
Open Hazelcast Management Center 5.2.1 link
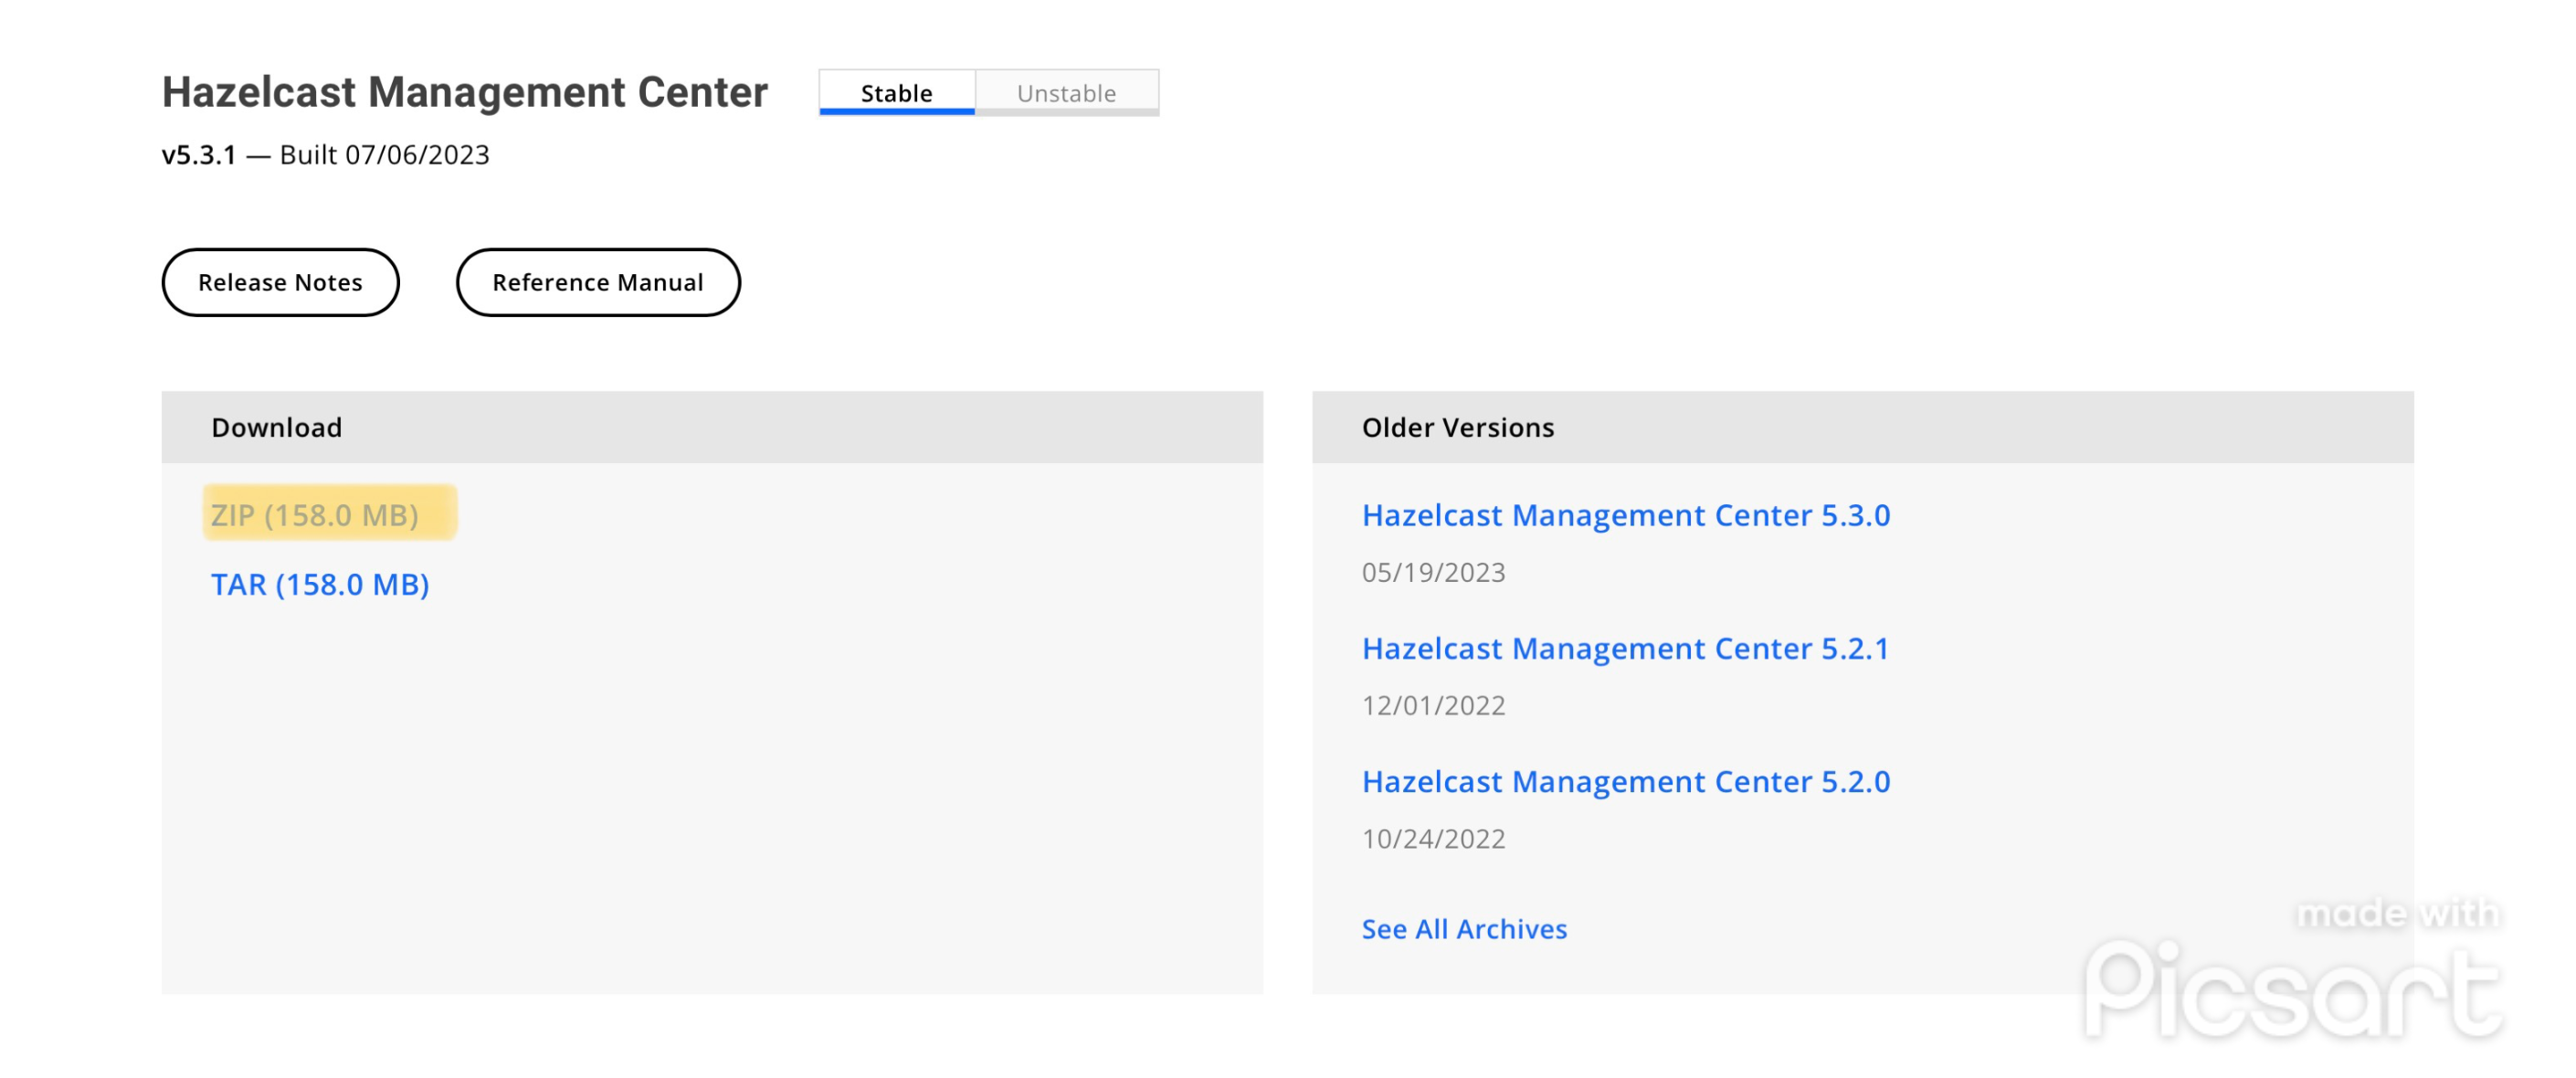pyautogui.click(x=1625, y=648)
